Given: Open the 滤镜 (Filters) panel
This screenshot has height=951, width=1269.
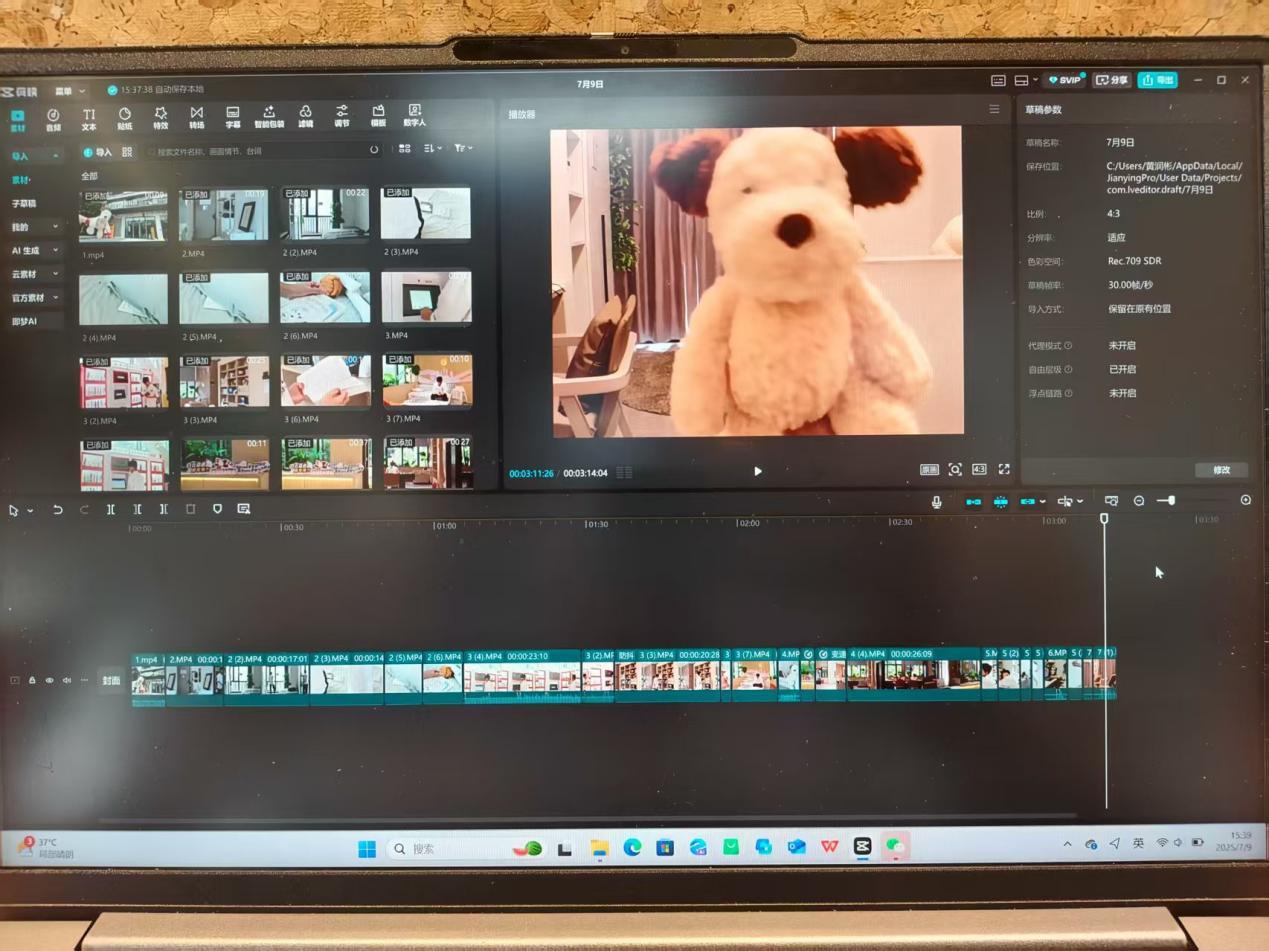Looking at the screenshot, I should tap(305, 117).
